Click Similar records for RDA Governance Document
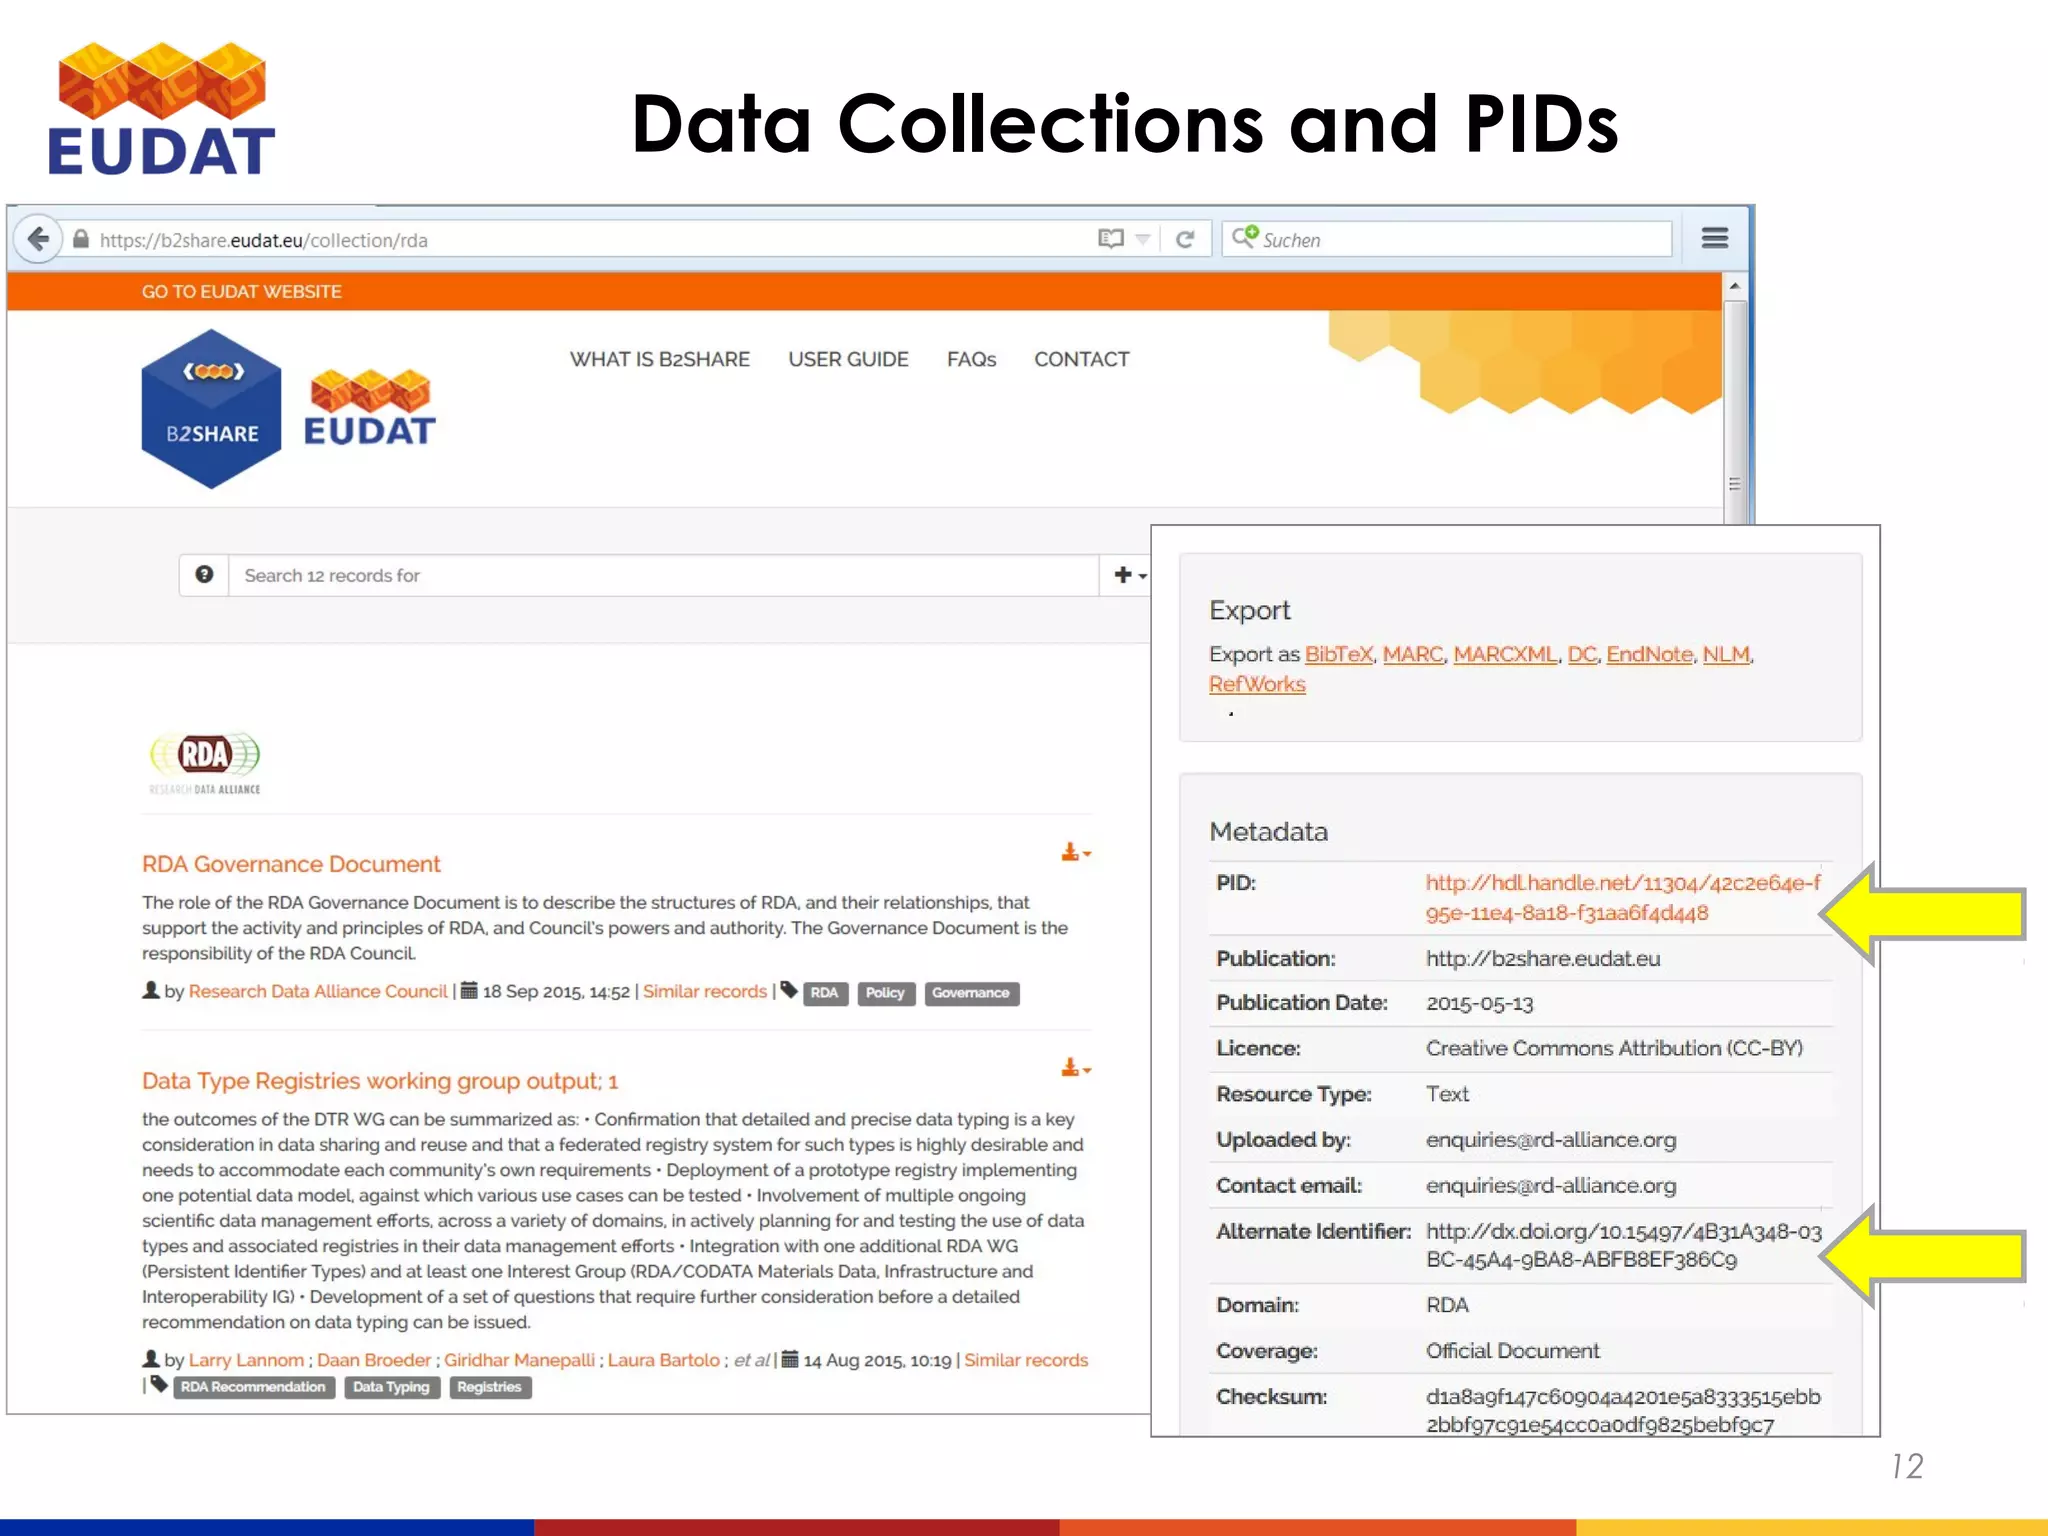This screenshot has width=2048, height=1536. (x=704, y=991)
